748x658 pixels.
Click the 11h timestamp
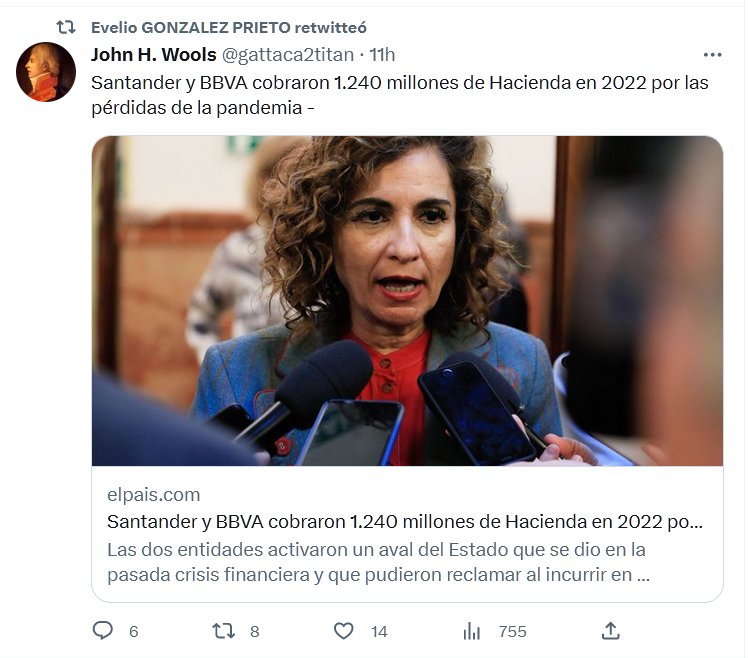pyautogui.click(x=382, y=55)
